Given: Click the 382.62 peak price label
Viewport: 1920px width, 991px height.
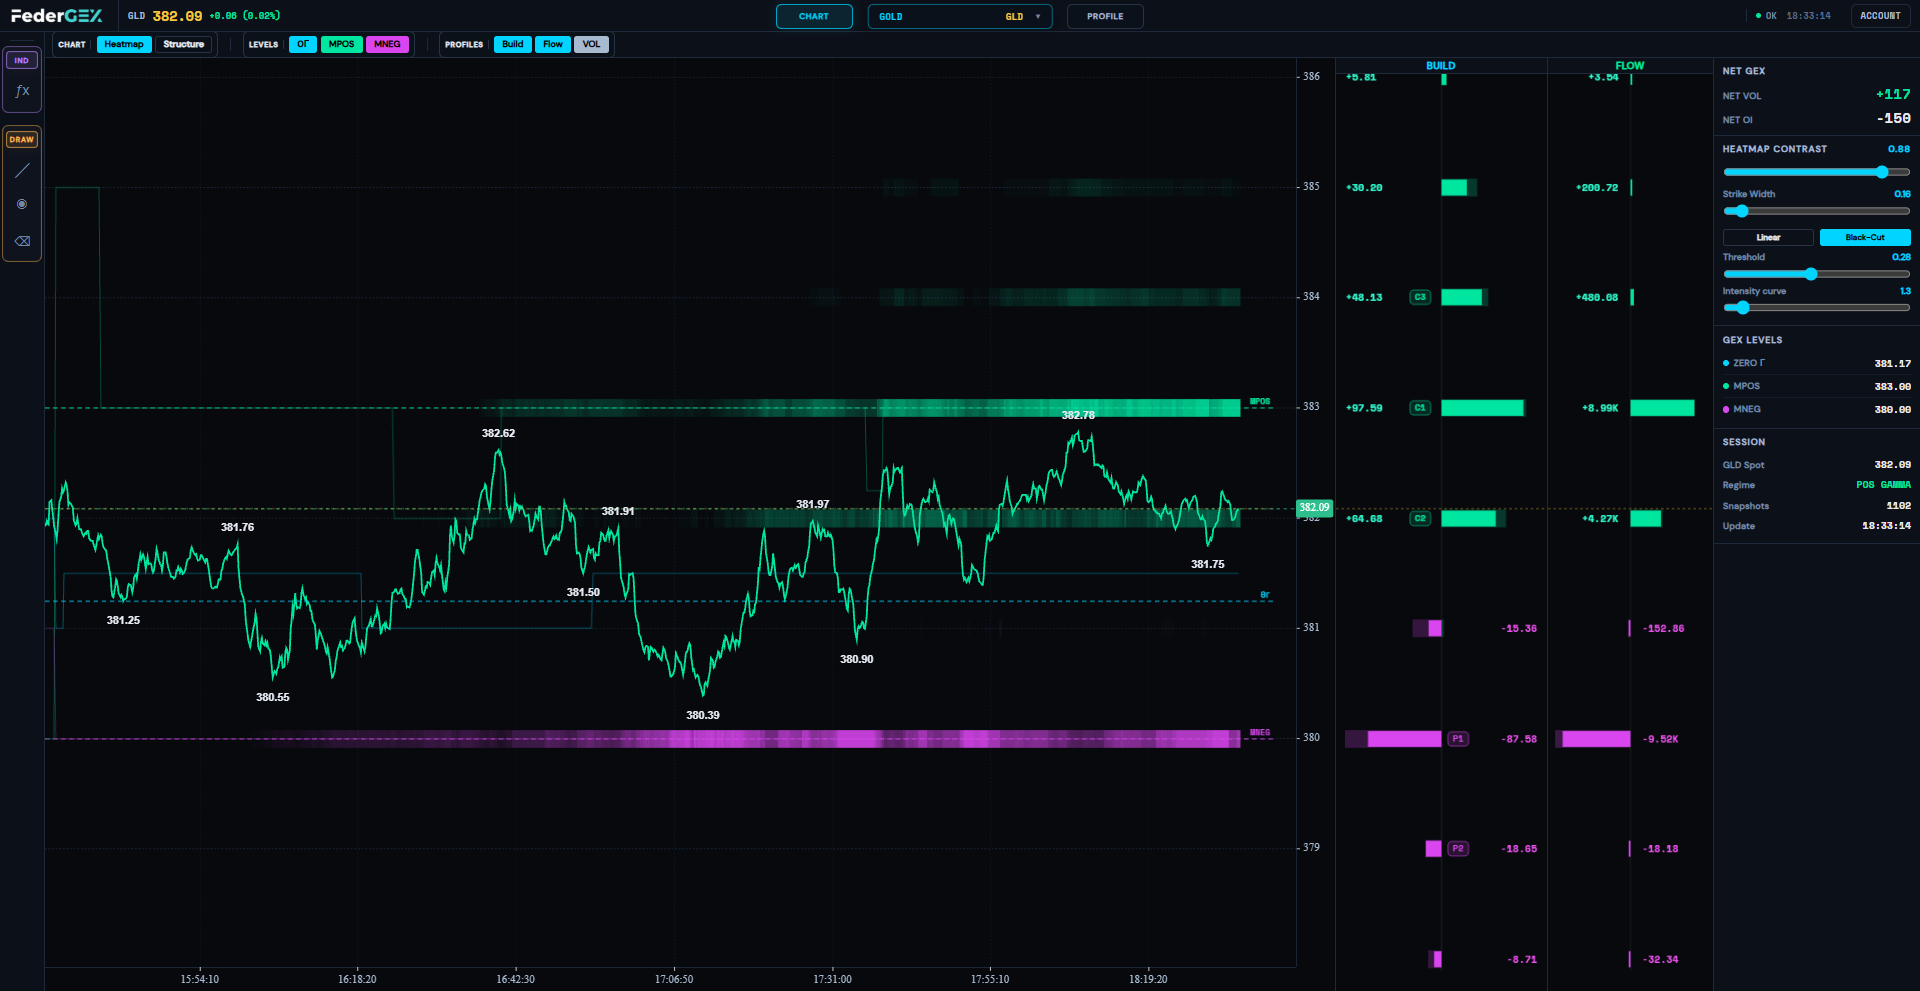Looking at the screenshot, I should [x=498, y=433].
